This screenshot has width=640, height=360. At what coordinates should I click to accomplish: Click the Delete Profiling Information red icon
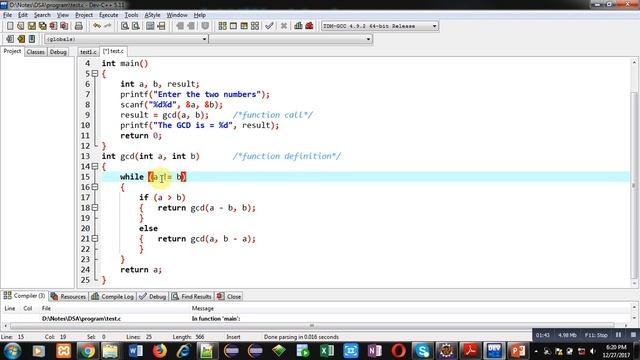[x=309, y=26]
